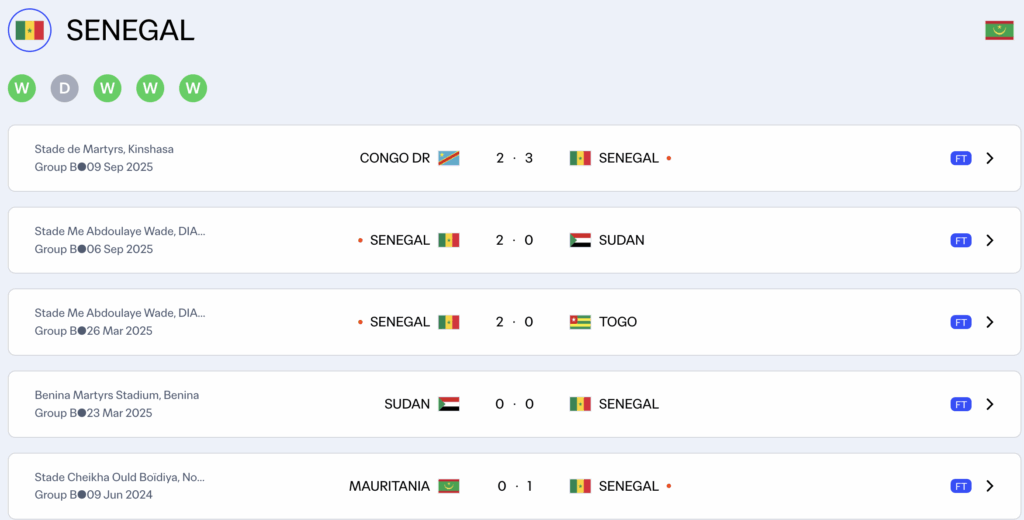Click Sudan flag in the 23 Mar match

449,404
